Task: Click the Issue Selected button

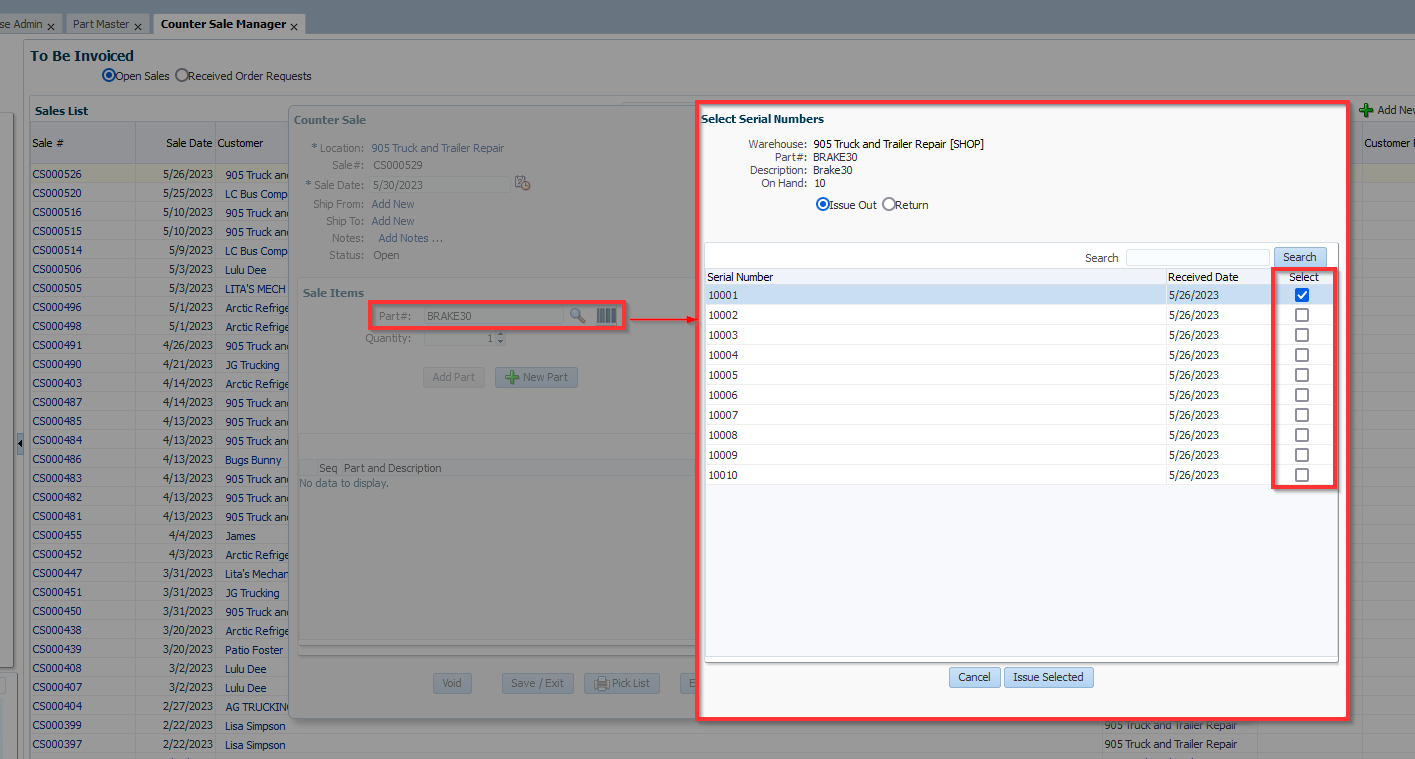Action: [x=1048, y=677]
